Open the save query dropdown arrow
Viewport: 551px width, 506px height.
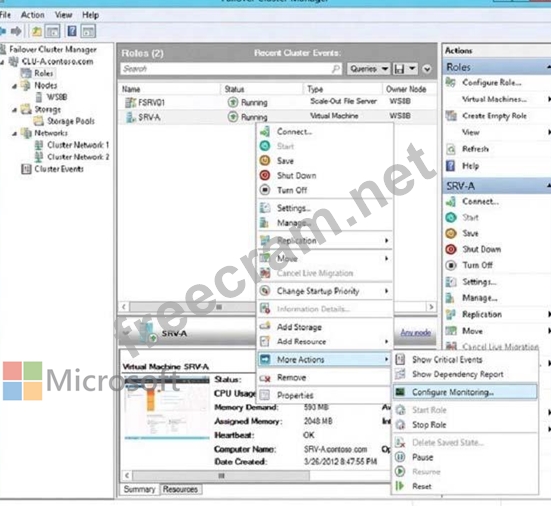pos(412,69)
